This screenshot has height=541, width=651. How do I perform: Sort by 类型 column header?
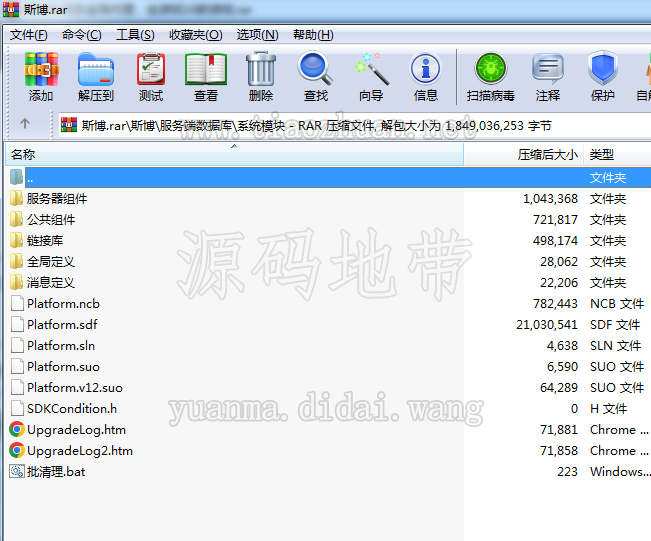tap(617, 154)
